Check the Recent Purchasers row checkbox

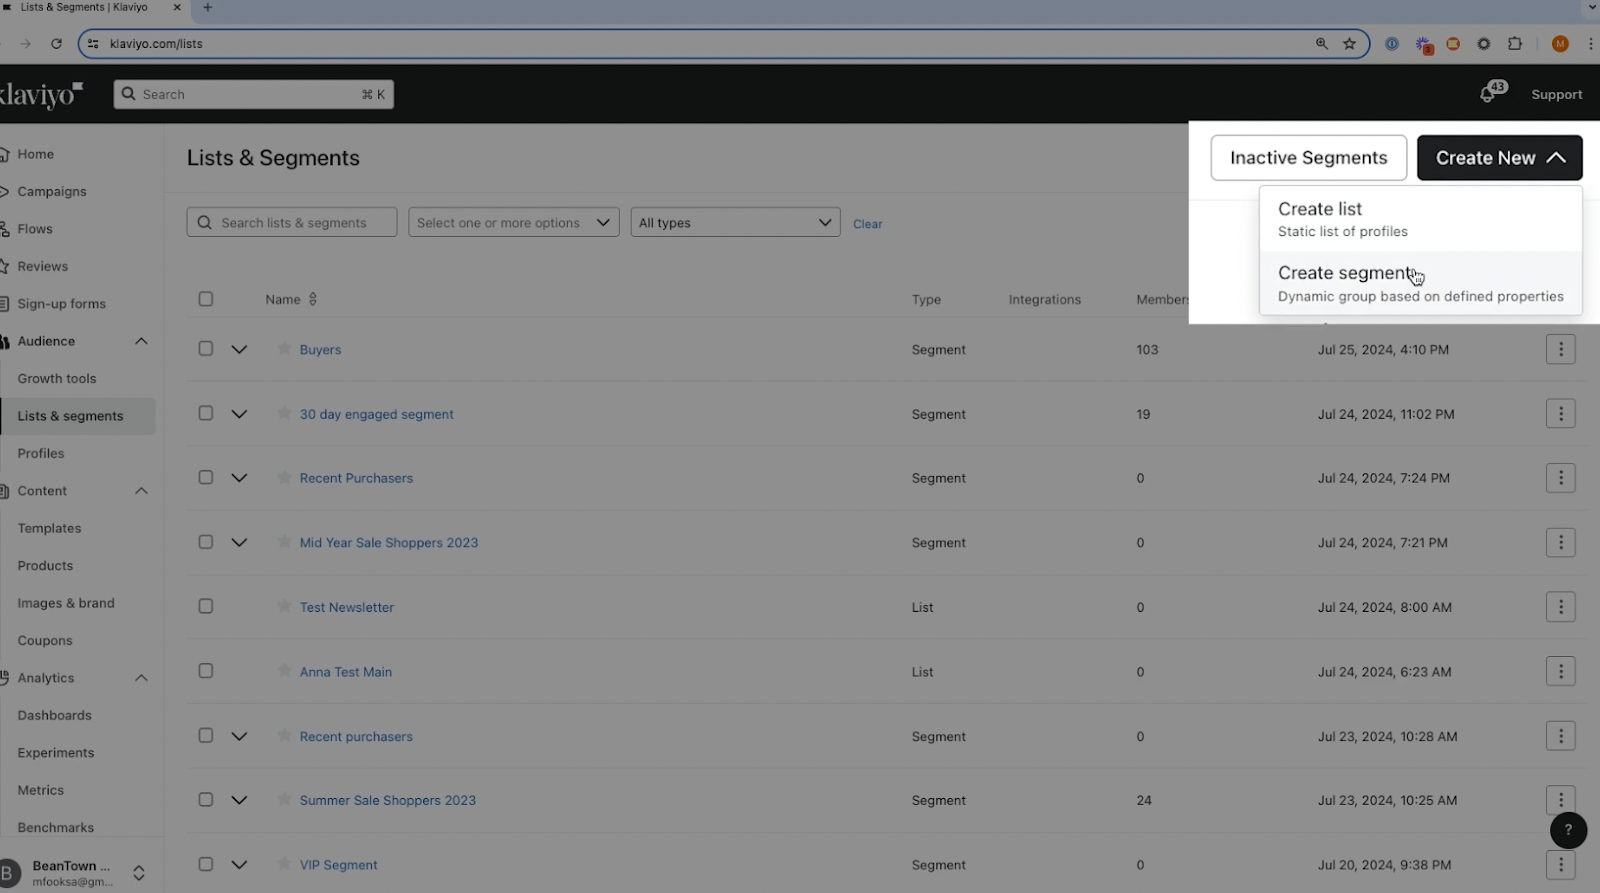(x=206, y=478)
